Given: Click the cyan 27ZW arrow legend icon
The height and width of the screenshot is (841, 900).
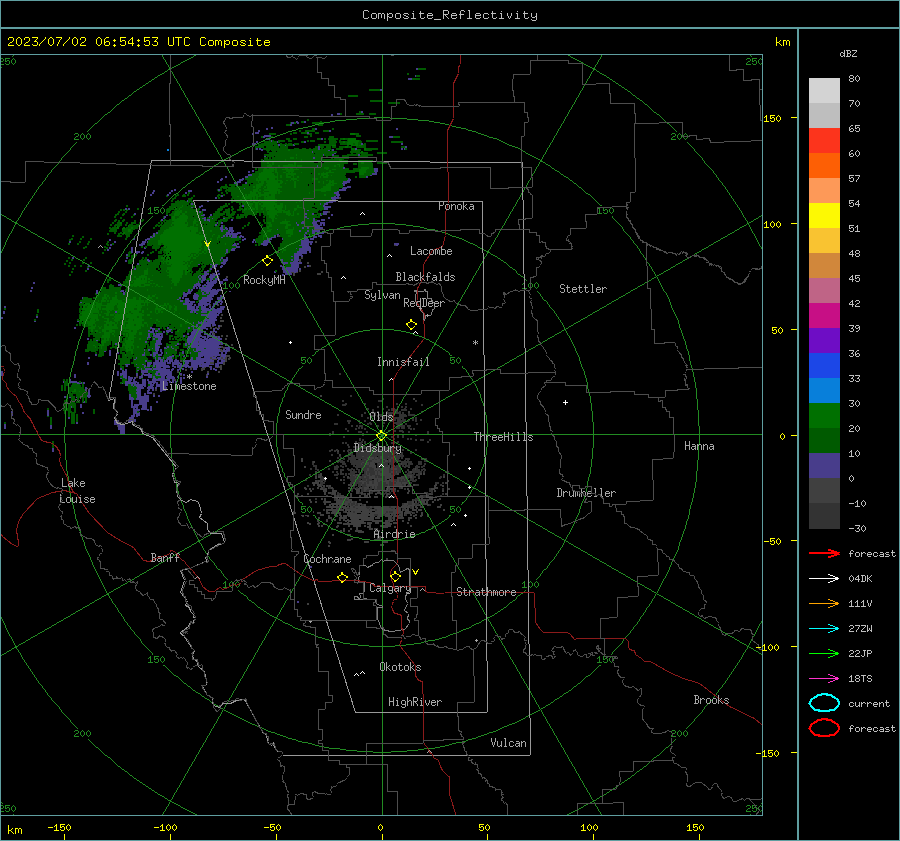Looking at the screenshot, I should pos(824,628).
